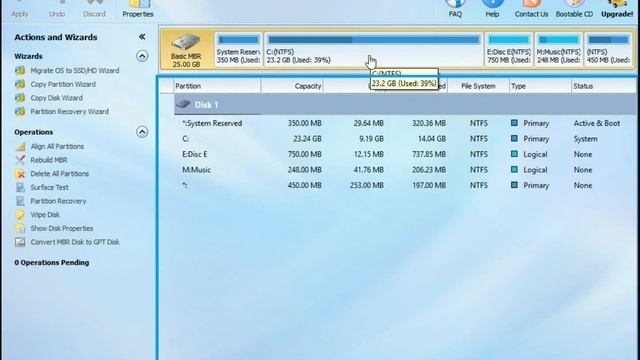The width and height of the screenshot is (640, 360).
Task: Click the 253.00 MB used cell
Action: [x=367, y=185]
